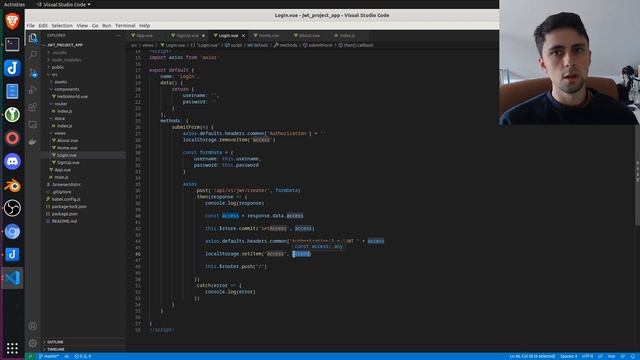
Task: Open the Accounts icon in activity bar
Action: click(33, 326)
